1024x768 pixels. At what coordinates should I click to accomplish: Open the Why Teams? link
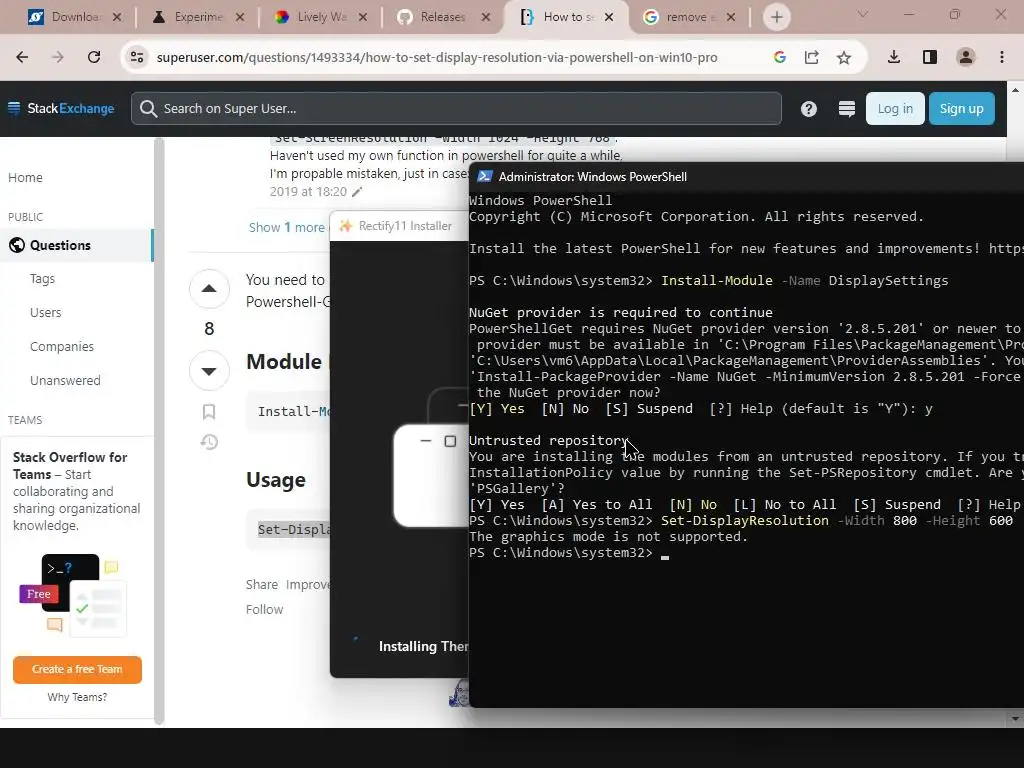[x=77, y=697]
